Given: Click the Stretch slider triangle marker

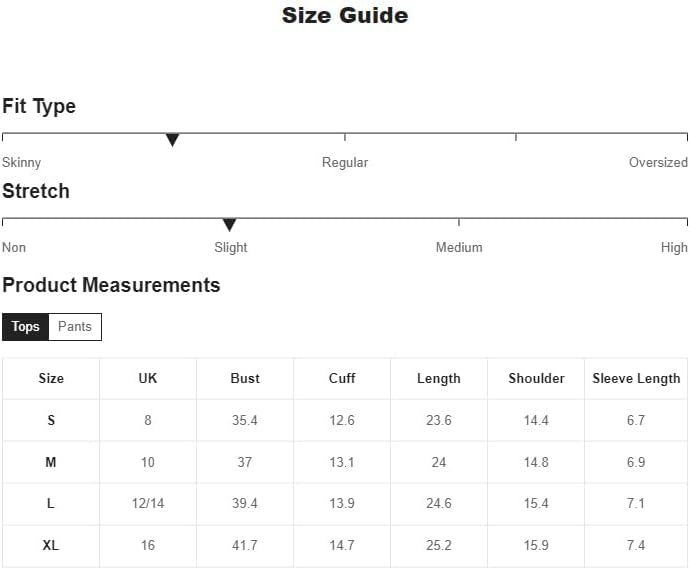Looking at the screenshot, I should (229, 225).
